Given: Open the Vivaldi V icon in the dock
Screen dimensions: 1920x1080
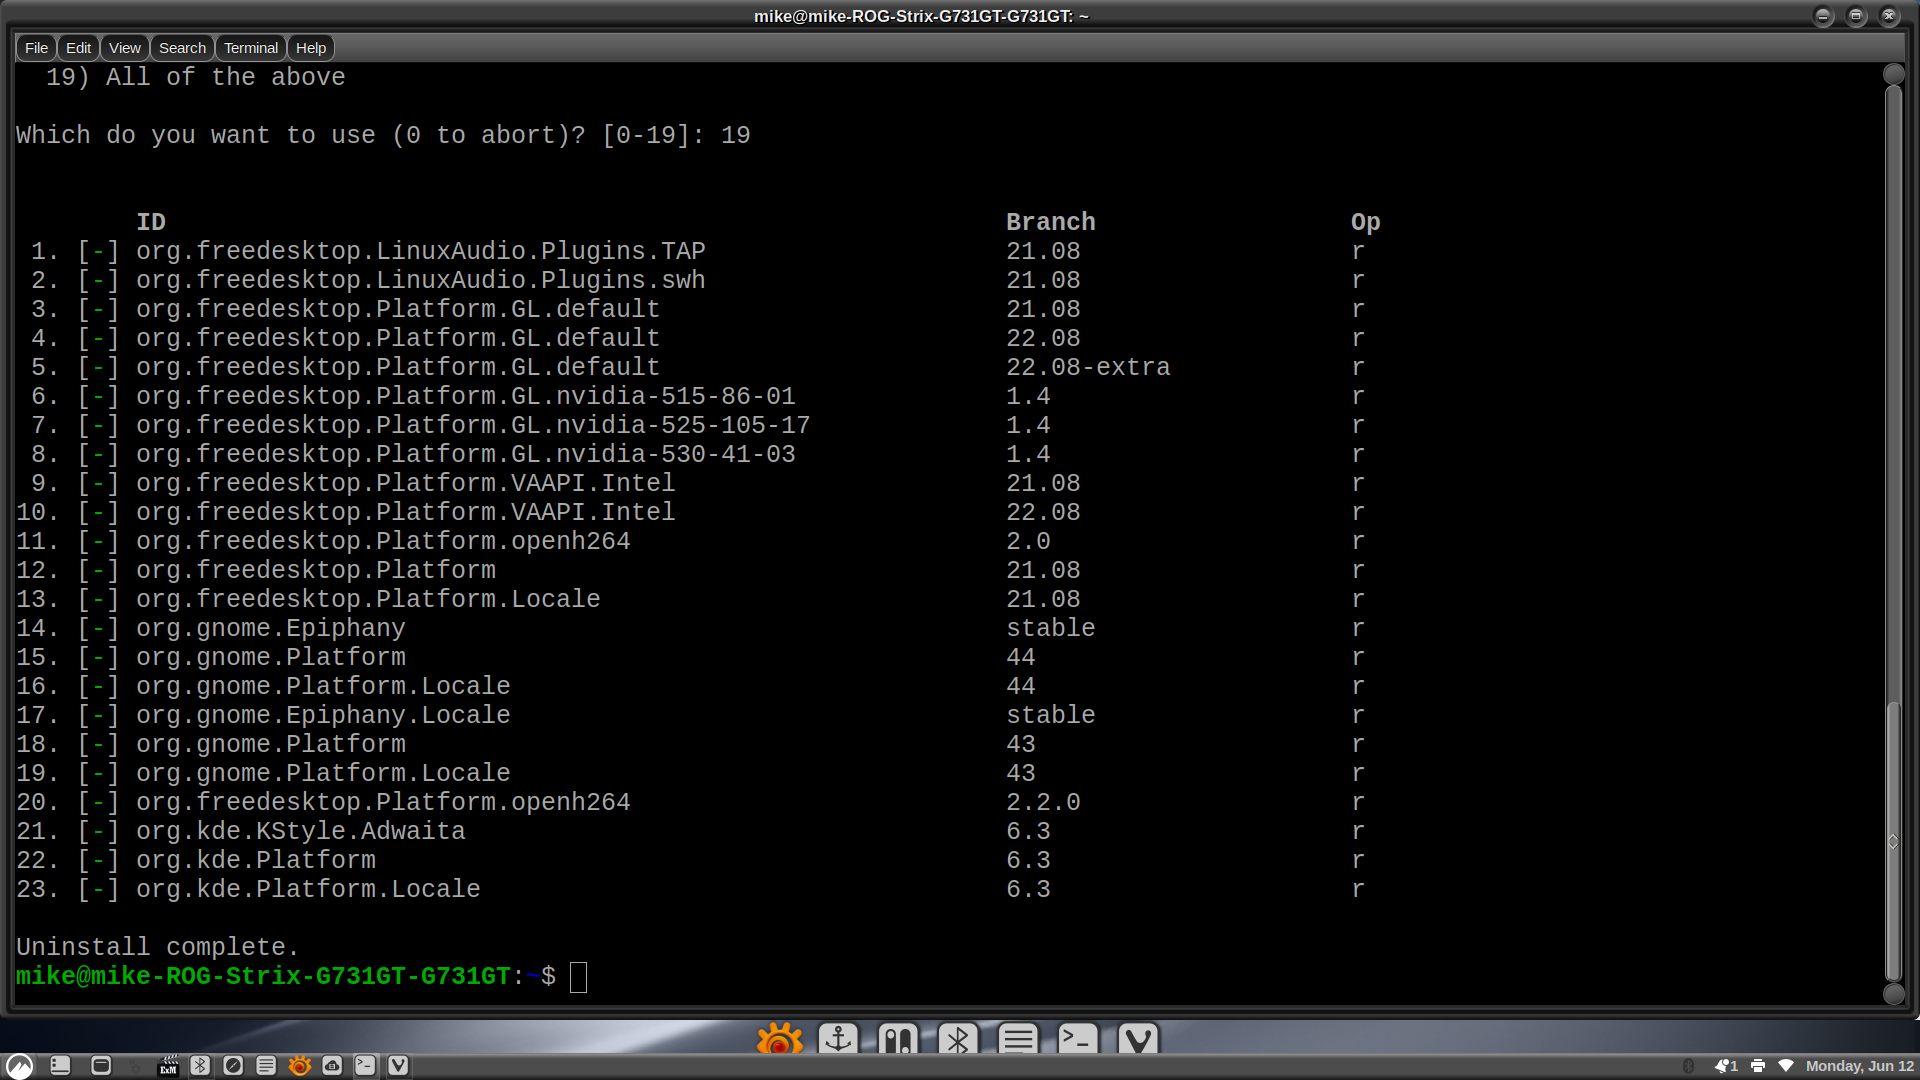Looking at the screenshot, I should 1138,1039.
